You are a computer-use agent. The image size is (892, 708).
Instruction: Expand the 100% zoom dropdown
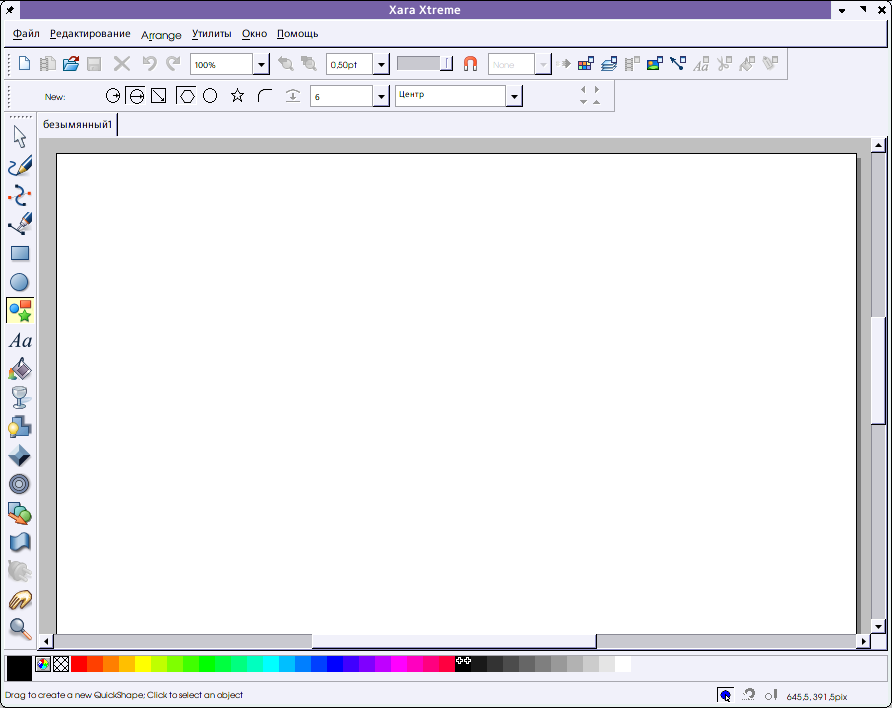tap(261, 65)
